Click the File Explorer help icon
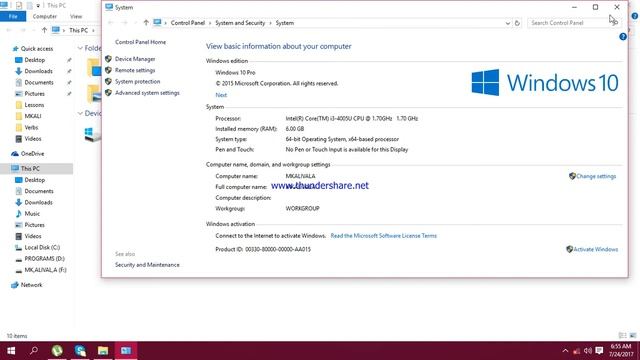The width and height of the screenshot is (640, 360). [635, 16]
